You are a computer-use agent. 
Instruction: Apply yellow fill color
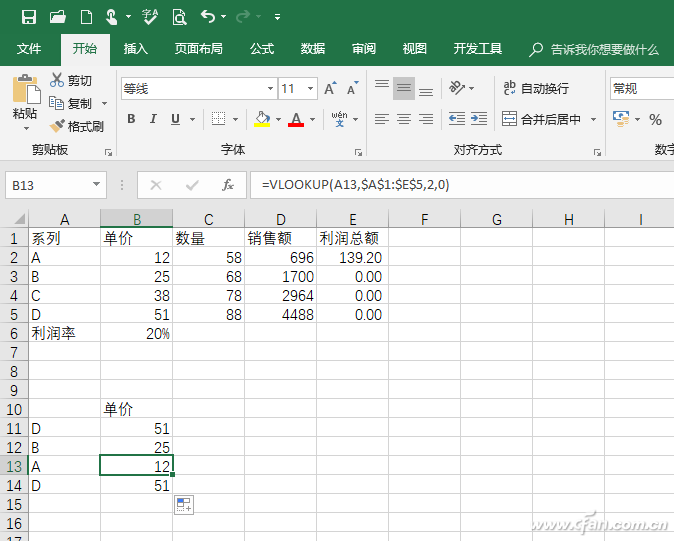pos(262,119)
